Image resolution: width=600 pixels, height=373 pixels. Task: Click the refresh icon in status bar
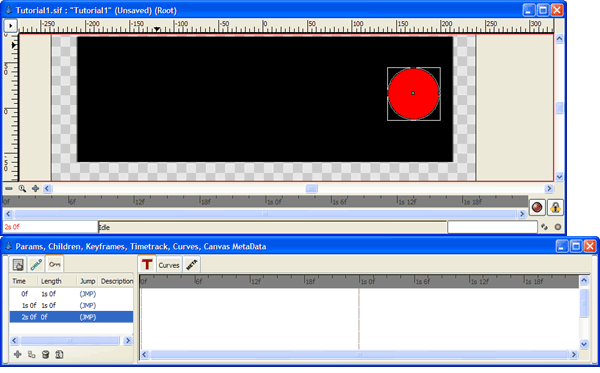544,227
